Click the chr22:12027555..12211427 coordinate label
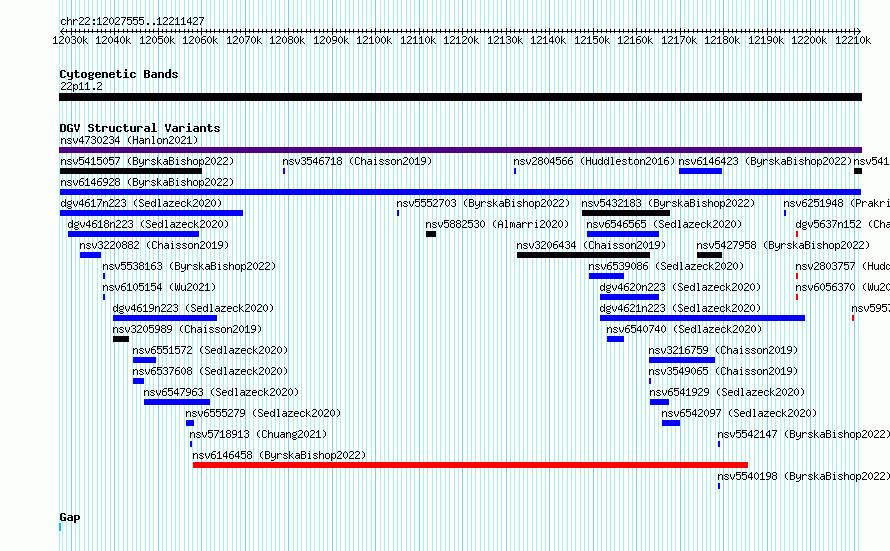The image size is (890, 551). click(x=132, y=21)
